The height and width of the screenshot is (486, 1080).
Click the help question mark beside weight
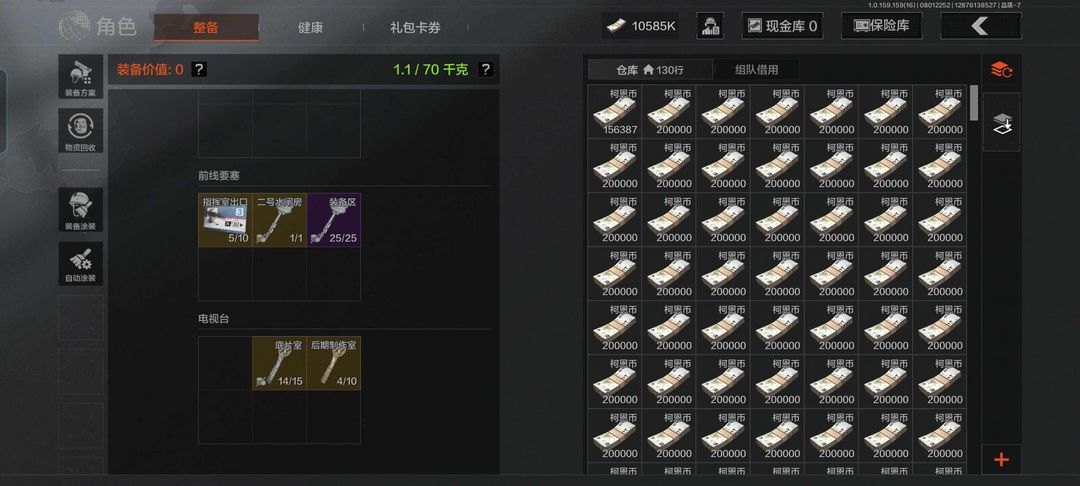coord(486,69)
